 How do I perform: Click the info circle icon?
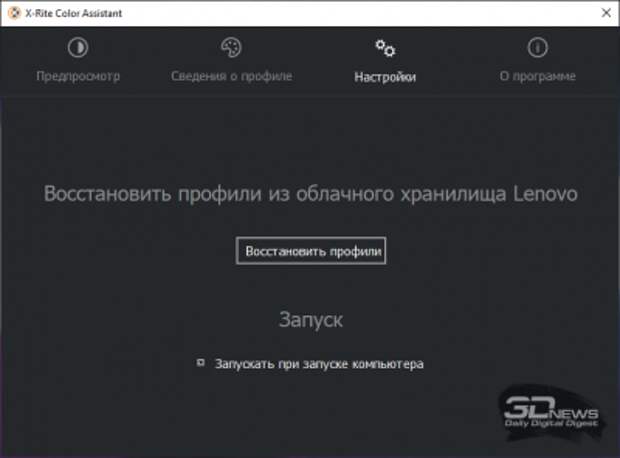tap(537, 48)
